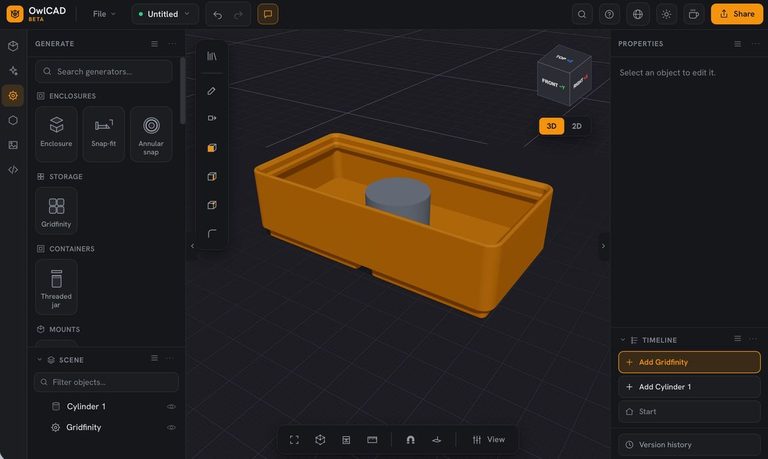
Task: Collapse the Containers section header
Action: coord(66,249)
